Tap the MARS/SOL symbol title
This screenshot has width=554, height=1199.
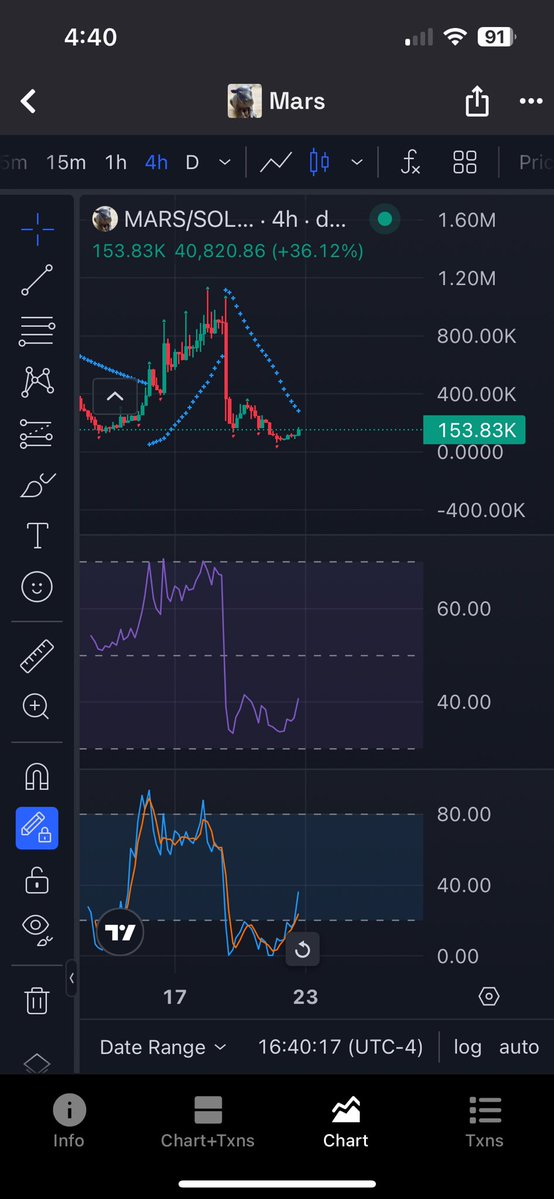[188, 220]
